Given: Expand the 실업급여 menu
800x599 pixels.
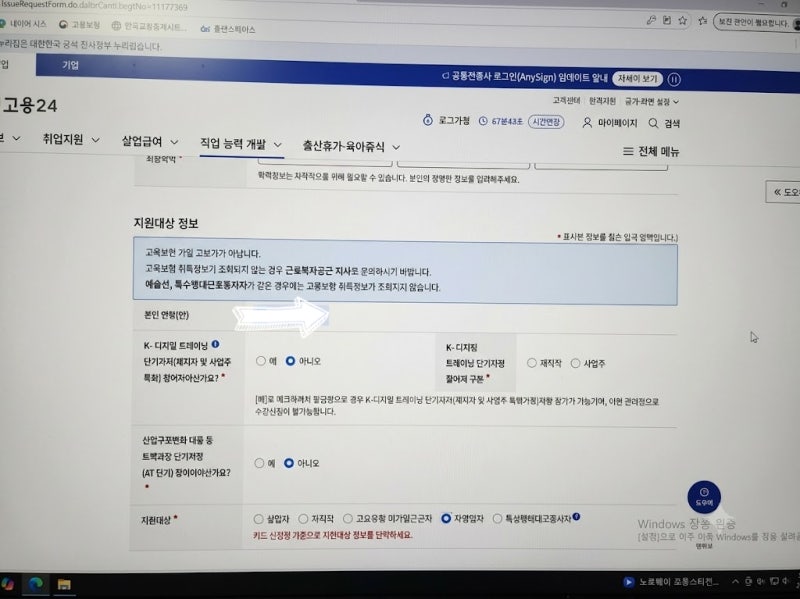Looking at the screenshot, I should (150, 141).
